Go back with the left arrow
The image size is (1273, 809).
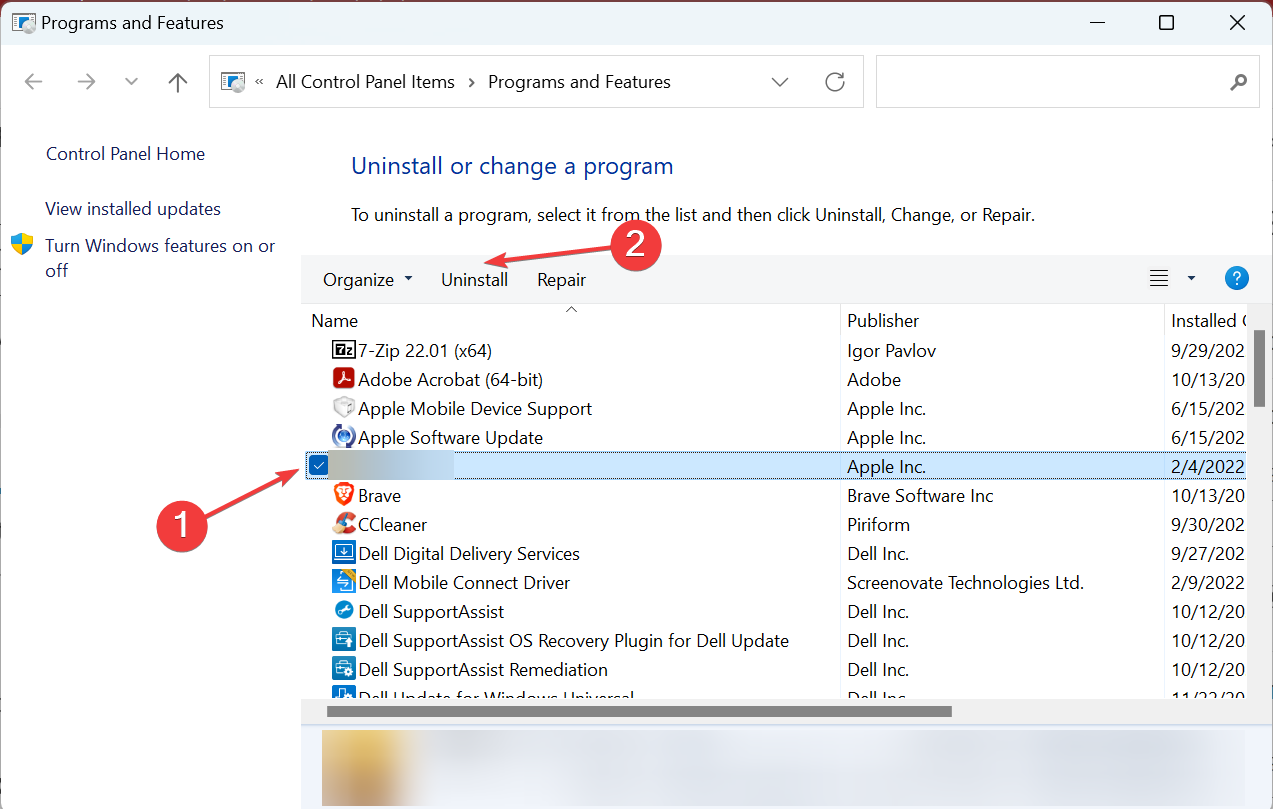tap(34, 82)
